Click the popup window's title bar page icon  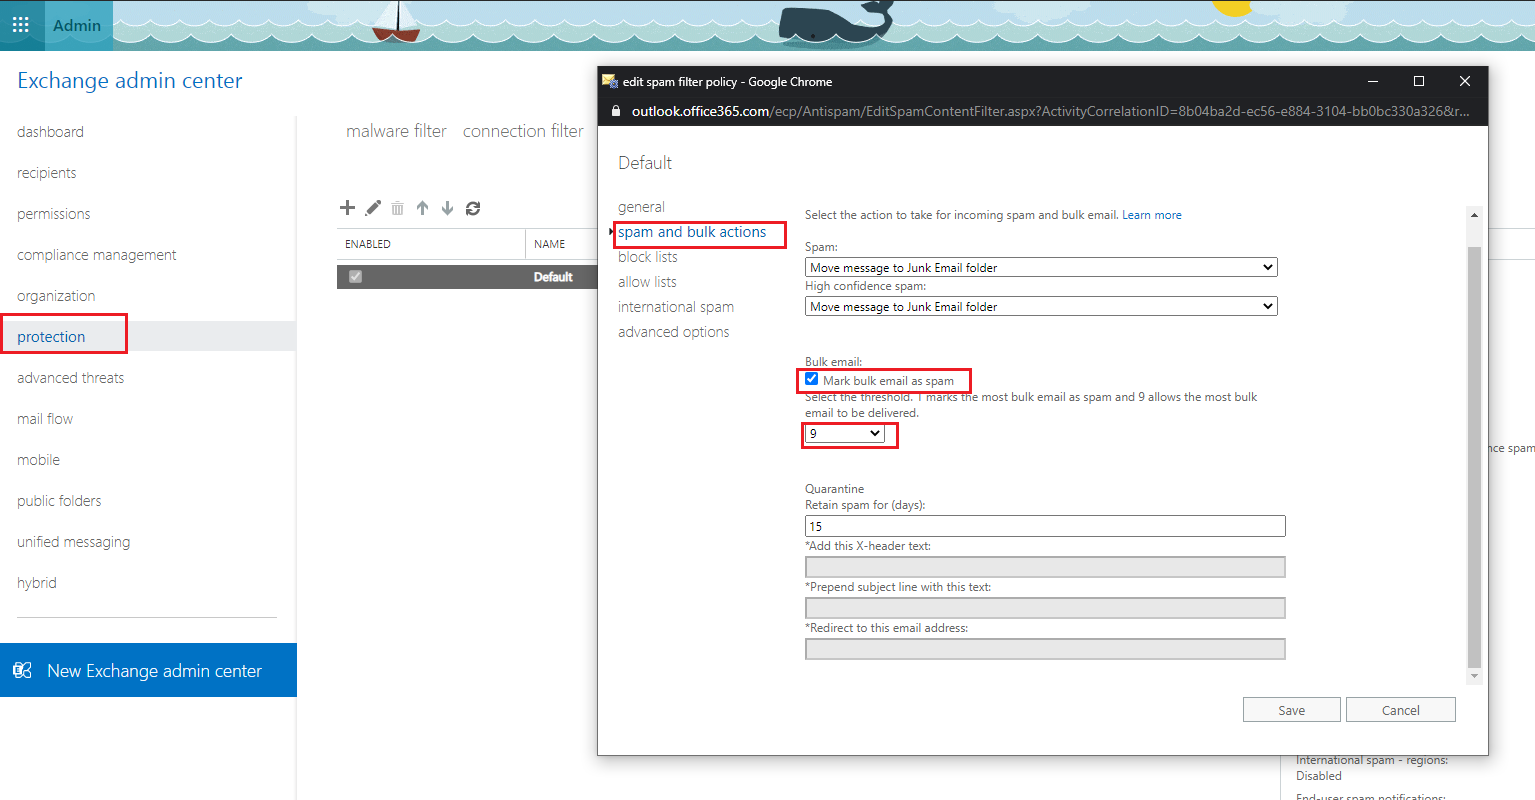click(x=609, y=81)
